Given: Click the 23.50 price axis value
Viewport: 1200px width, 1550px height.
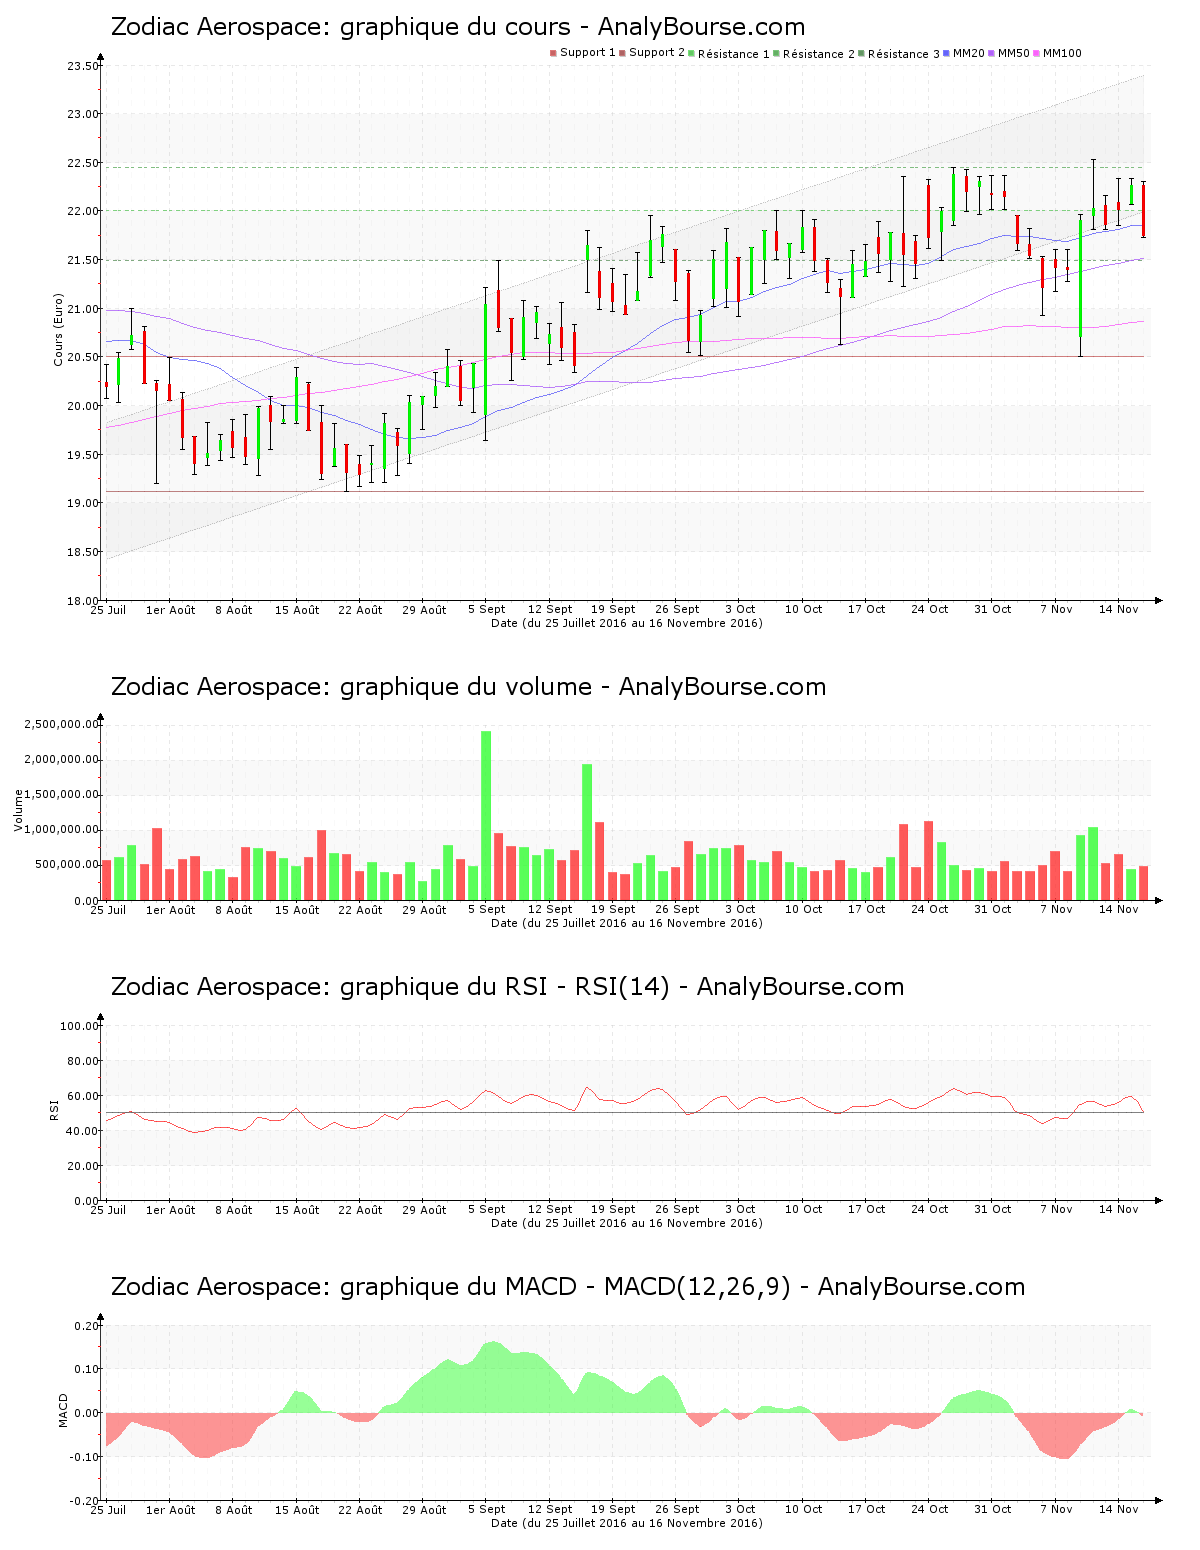Looking at the screenshot, I should click(x=82, y=66).
